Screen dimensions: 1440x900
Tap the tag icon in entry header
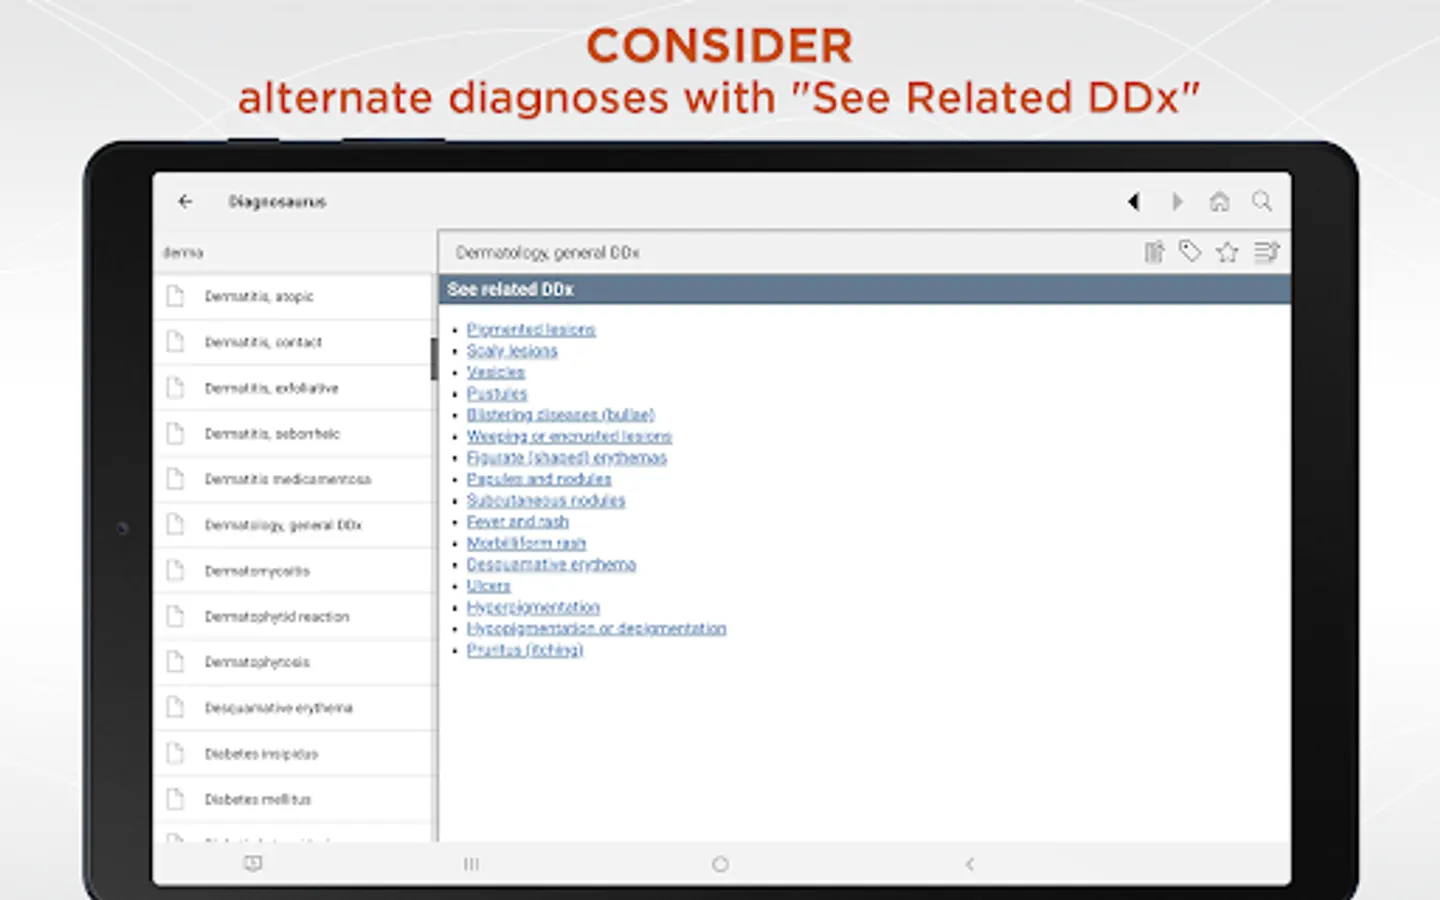(1190, 252)
